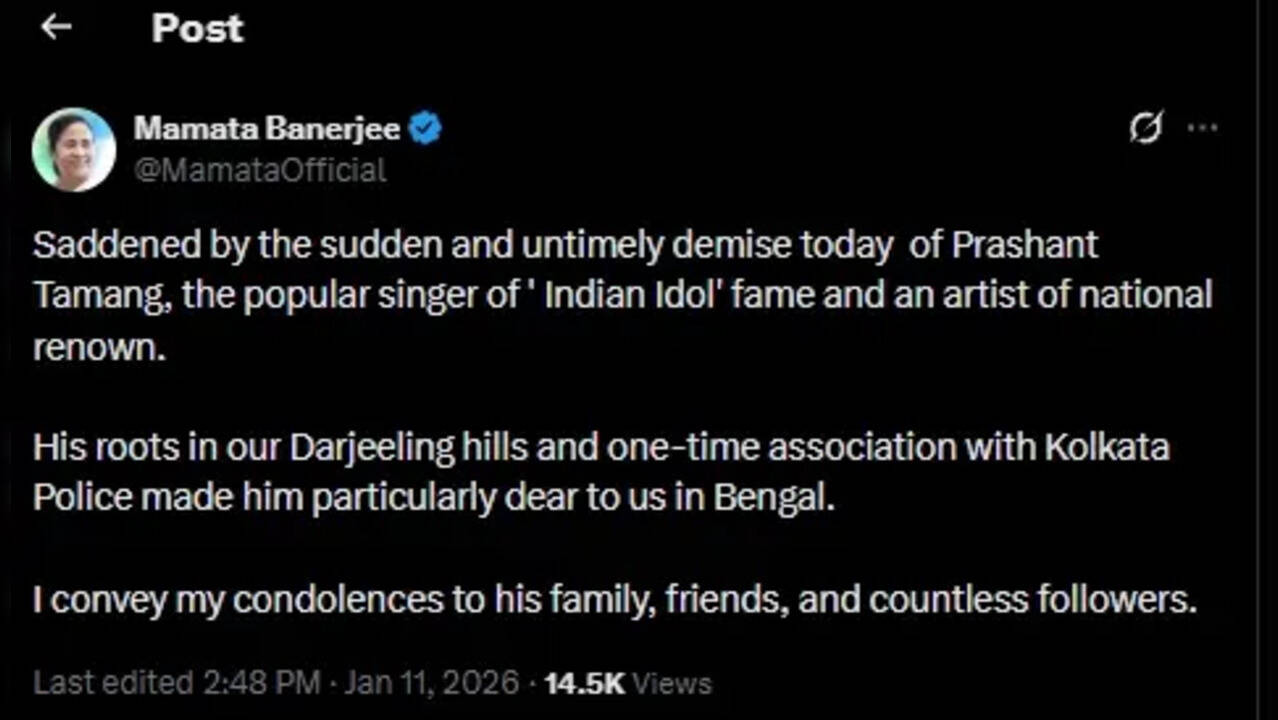1278x720 pixels.
Task: Select the back navigation arrow in the header
Action: click(x=55, y=27)
